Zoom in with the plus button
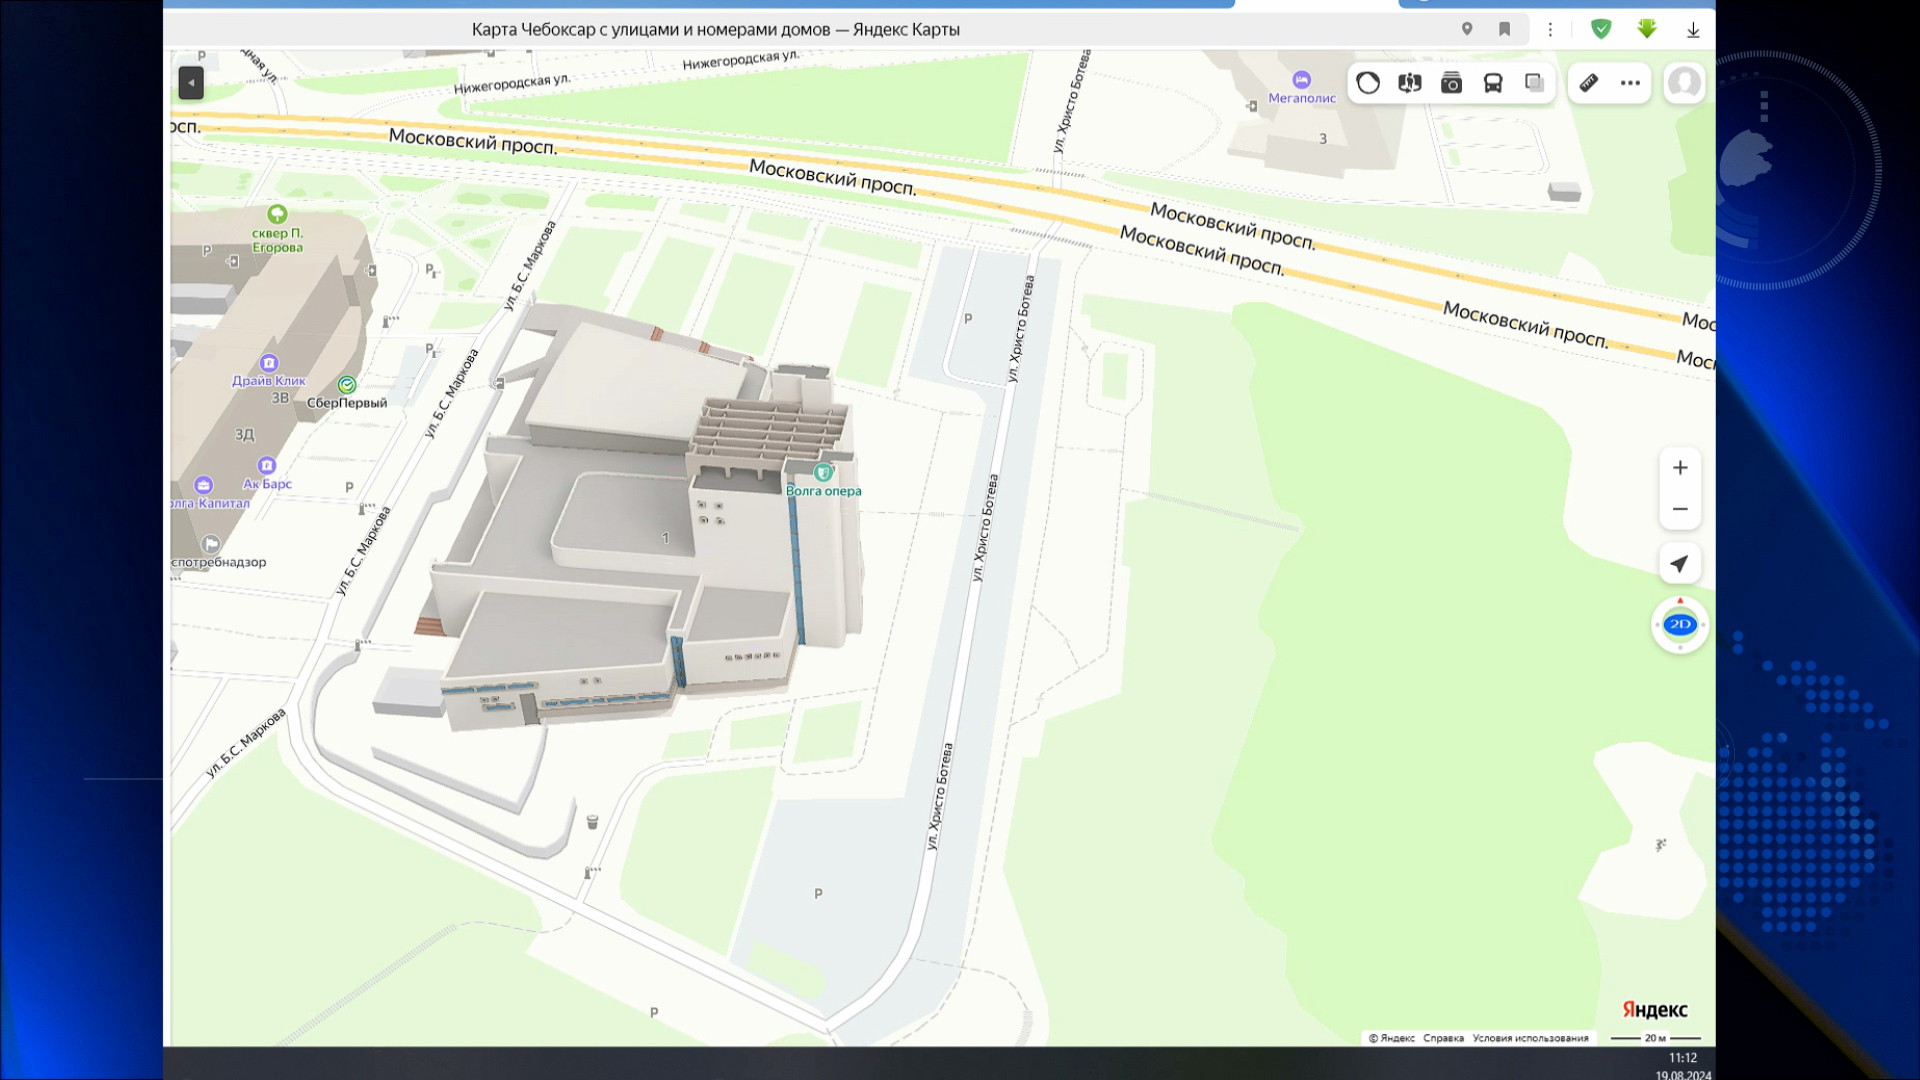Viewport: 1920px width, 1080px height. click(x=1680, y=467)
